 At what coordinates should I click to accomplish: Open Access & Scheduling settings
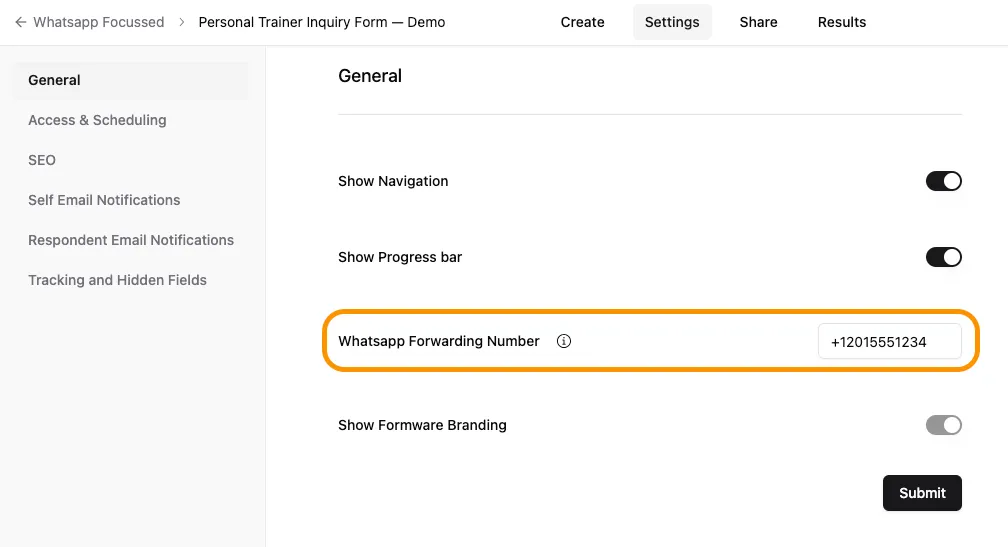pos(97,120)
